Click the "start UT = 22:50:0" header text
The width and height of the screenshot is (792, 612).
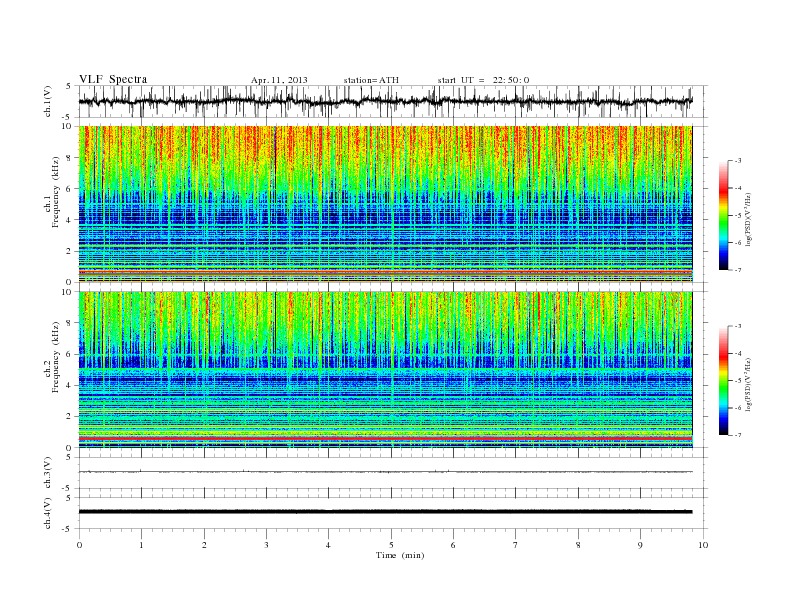[483, 80]
